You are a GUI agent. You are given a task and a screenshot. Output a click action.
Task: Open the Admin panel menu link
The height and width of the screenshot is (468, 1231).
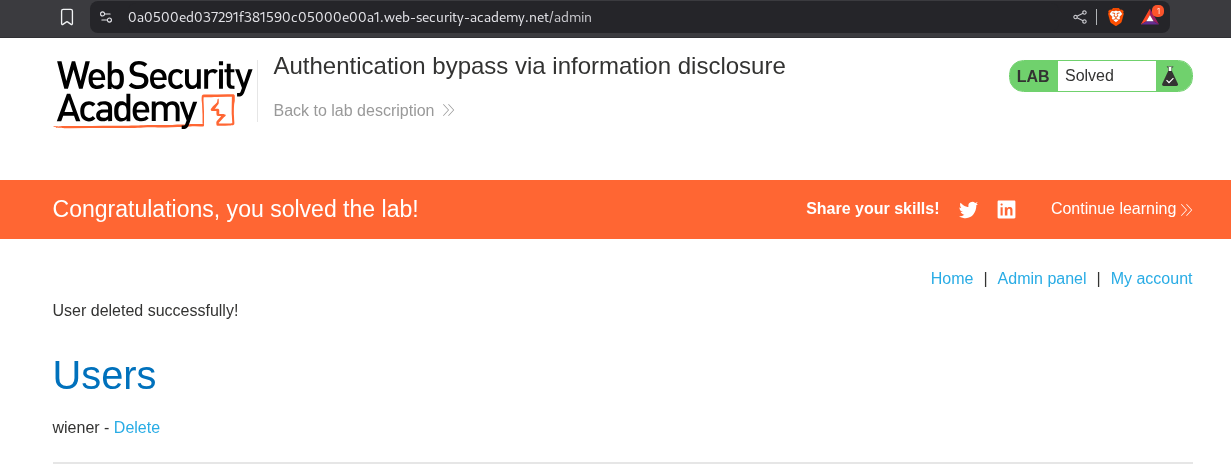pyautogui.click(x=1041, y=279)
